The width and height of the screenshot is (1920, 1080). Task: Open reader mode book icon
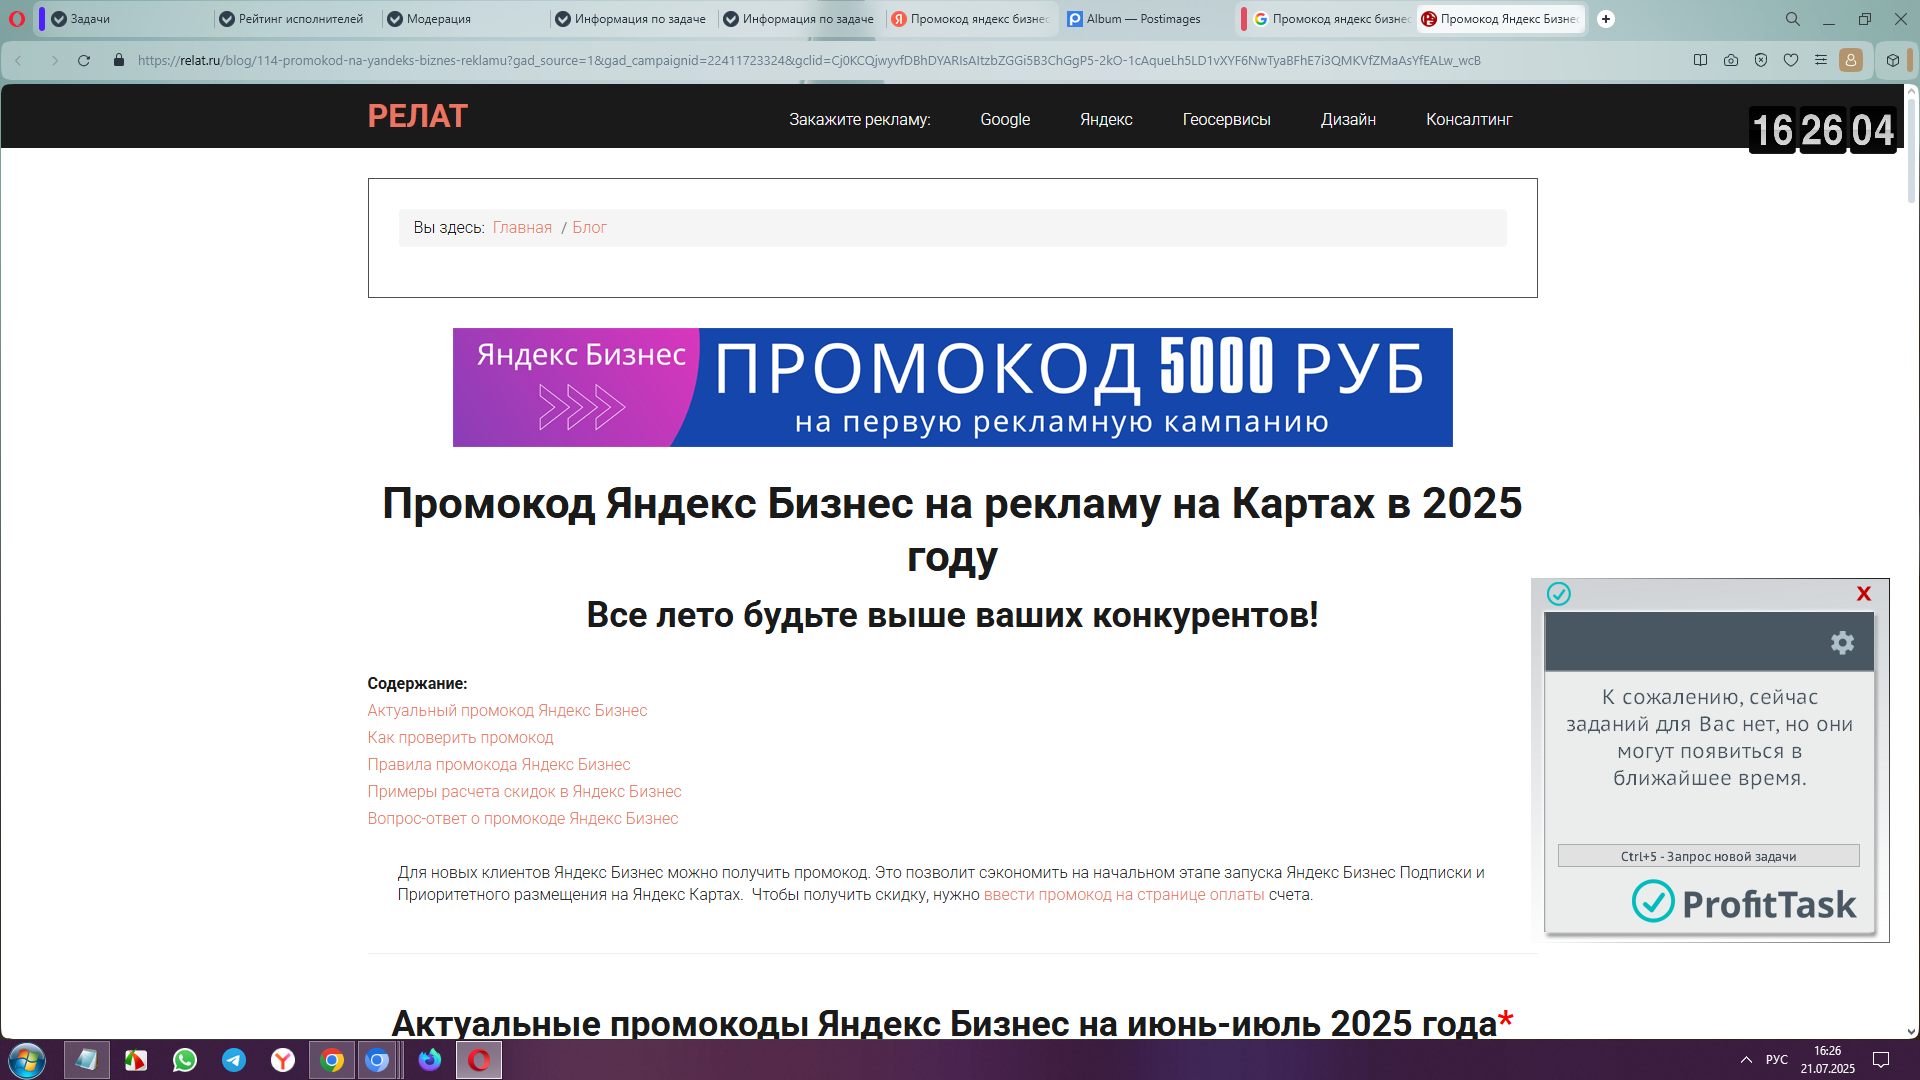(1700, 61)
